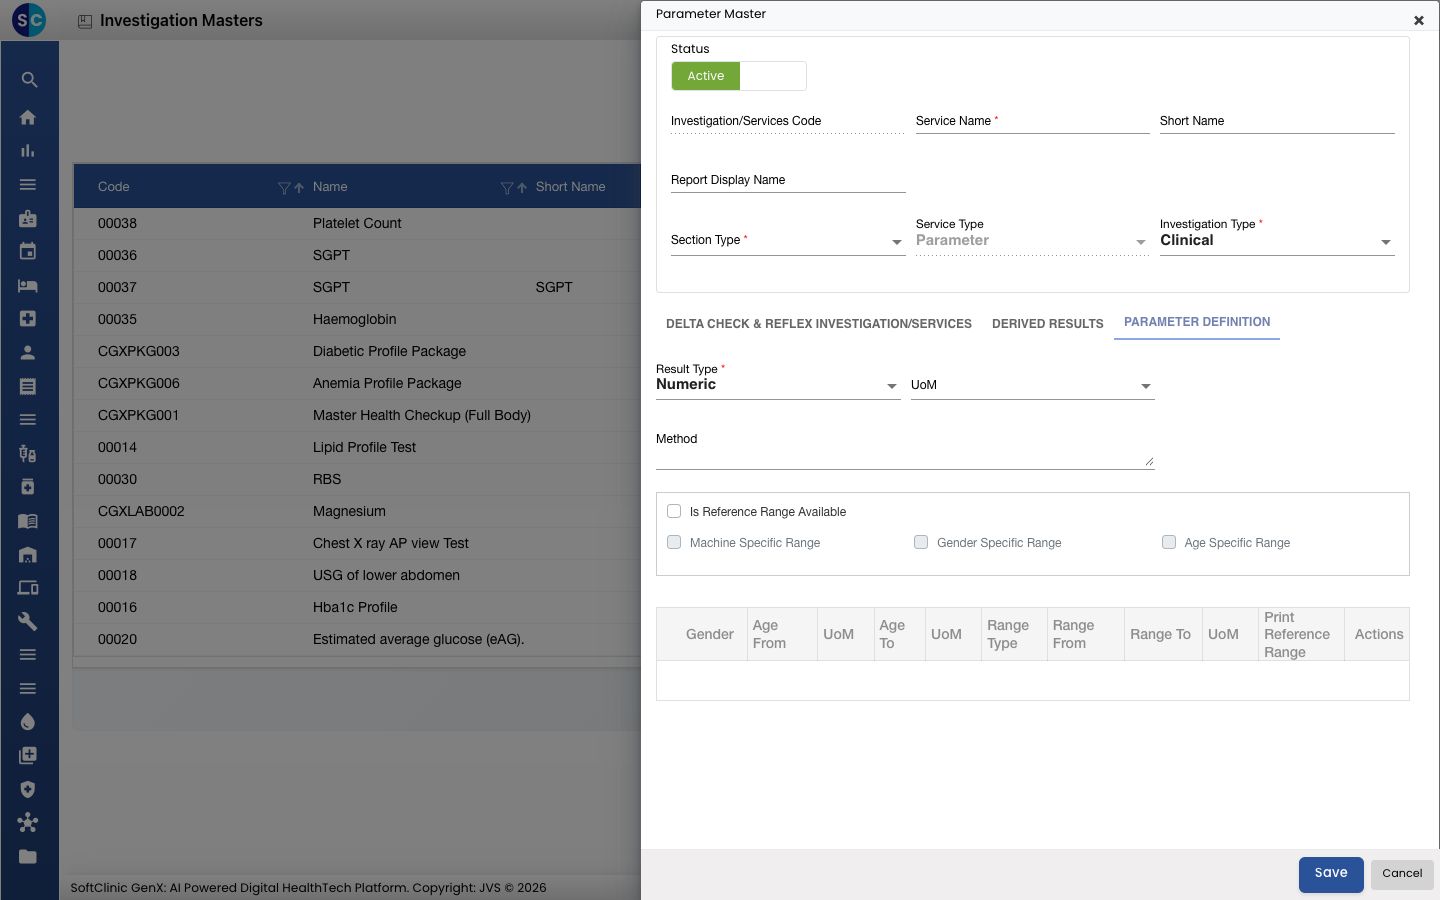Open the calendar appointments icon
Viewport: 1440px width, 900px height.
coord(28,252)
